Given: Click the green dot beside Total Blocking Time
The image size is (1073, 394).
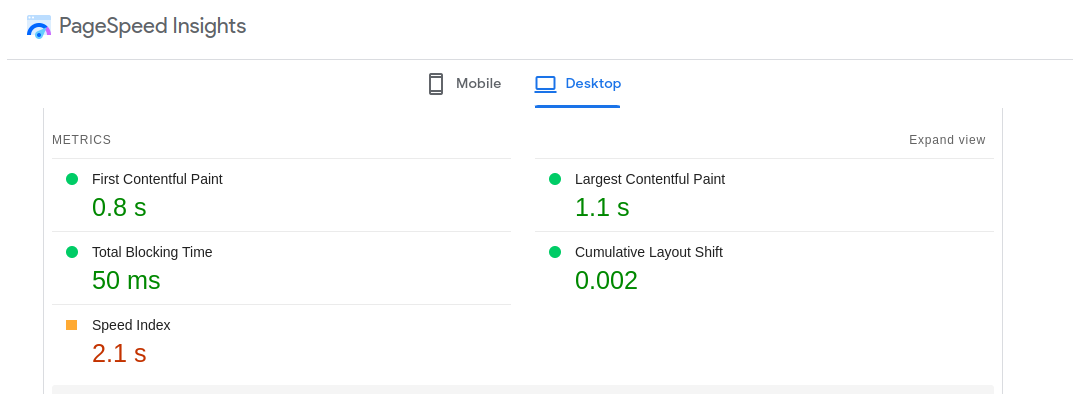Looking at the screenshot, I should (x=72, y=252).
